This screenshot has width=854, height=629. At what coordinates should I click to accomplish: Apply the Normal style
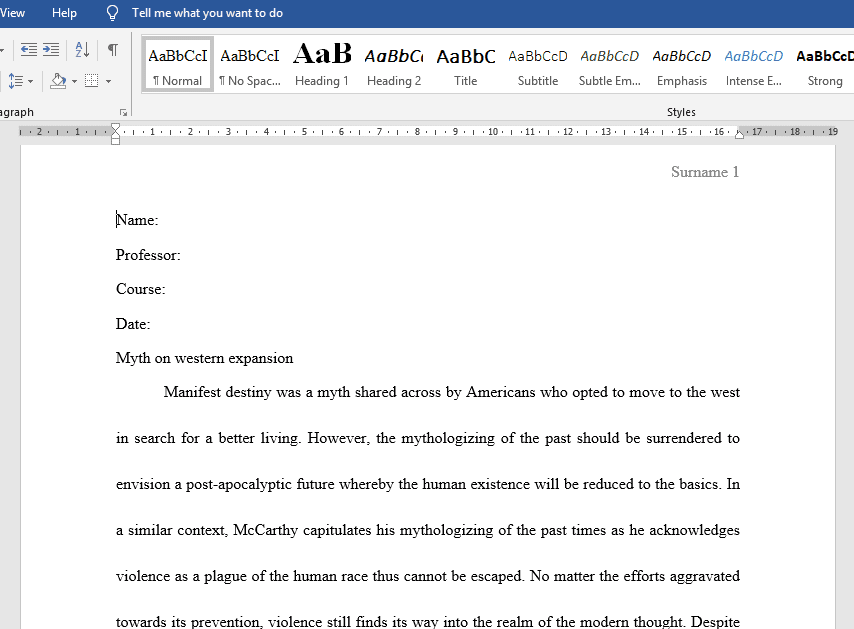[177, 65]
